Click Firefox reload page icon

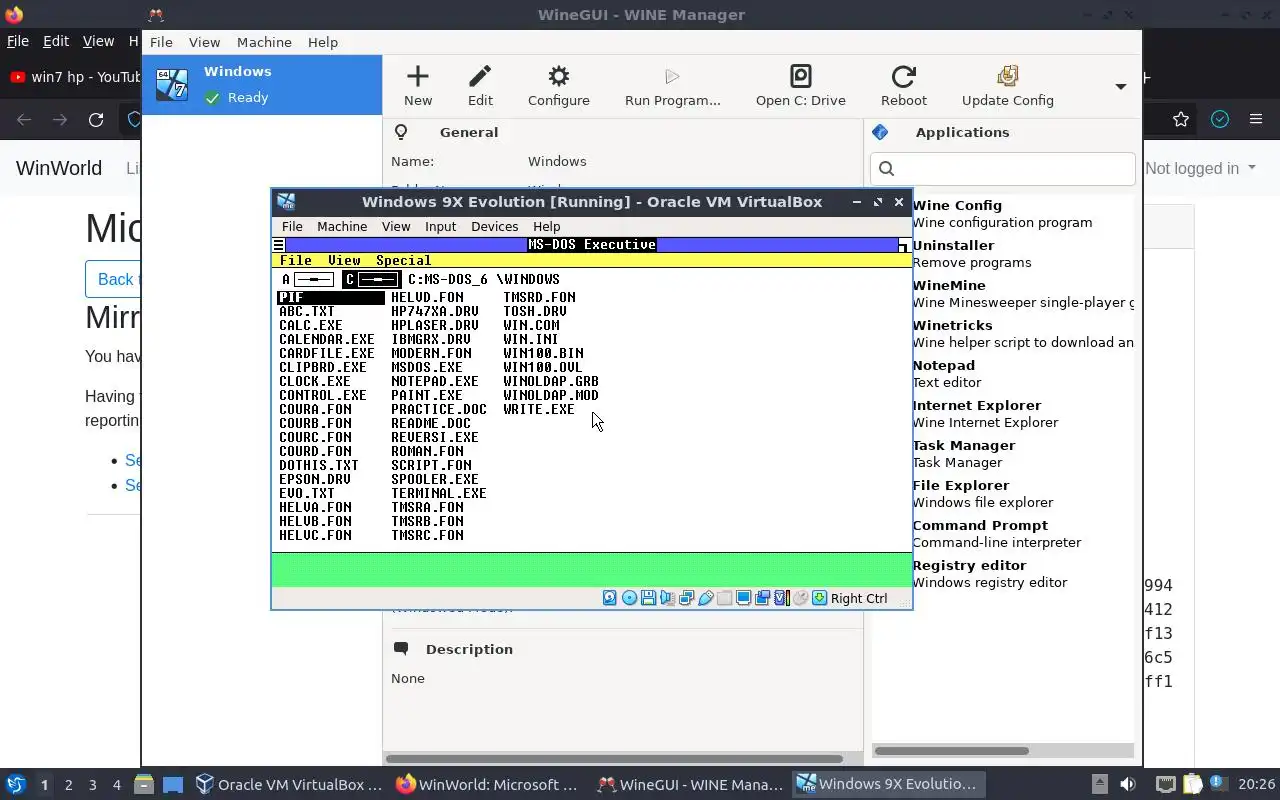point(96,119)
